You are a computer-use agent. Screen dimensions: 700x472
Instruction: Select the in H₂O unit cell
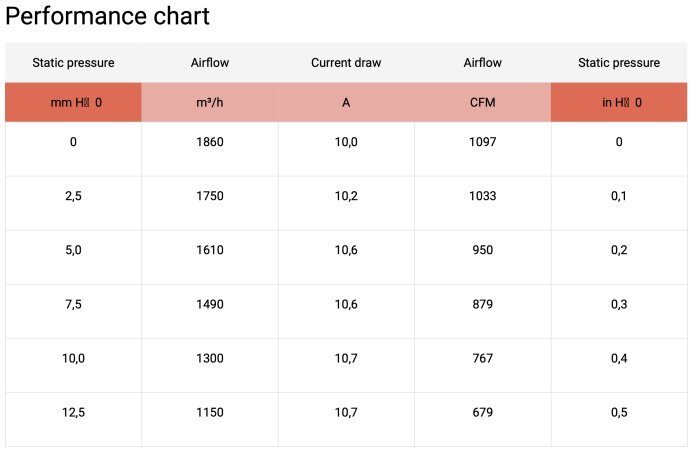click(619, 102)
